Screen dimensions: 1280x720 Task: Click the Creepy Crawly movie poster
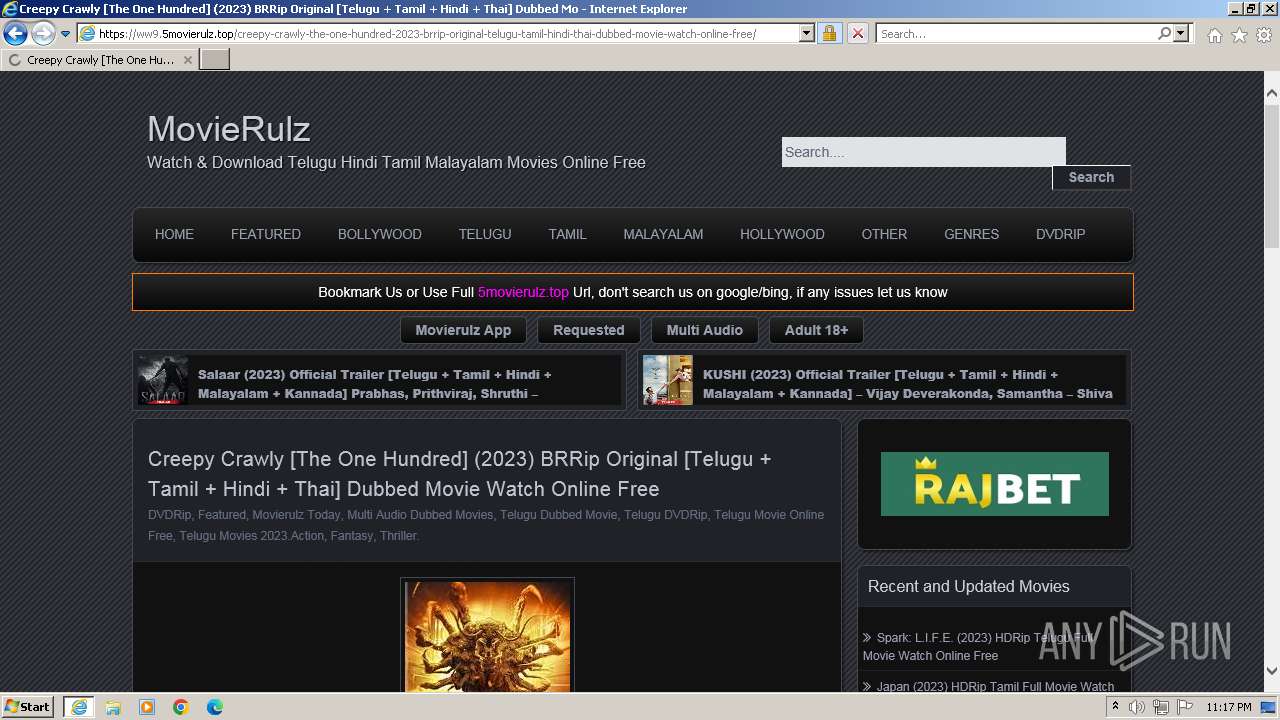click(487, 636)
